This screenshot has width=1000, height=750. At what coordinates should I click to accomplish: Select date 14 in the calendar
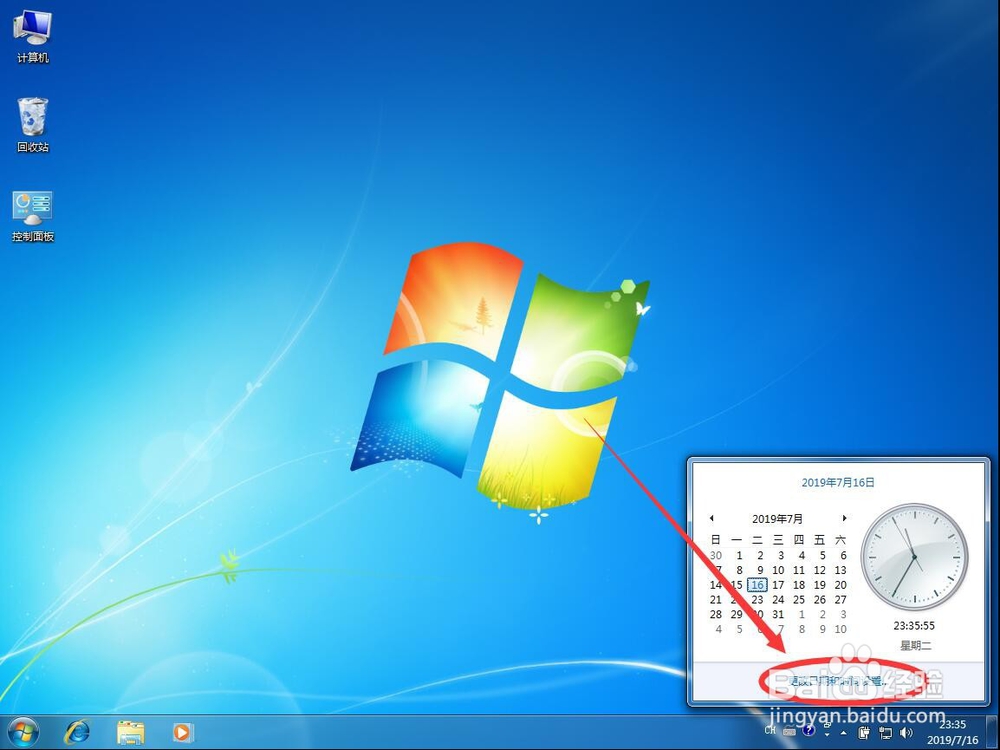(x=716, y=585)
